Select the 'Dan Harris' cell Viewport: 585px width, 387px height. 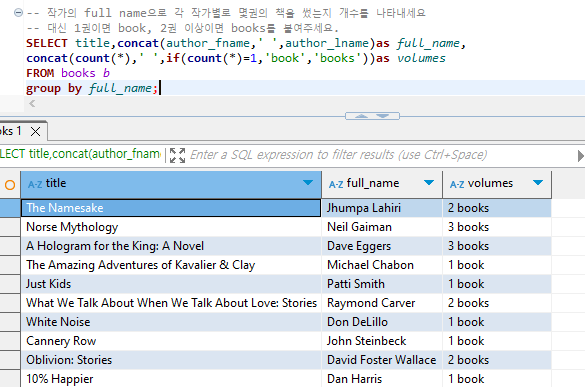[x=382, y=379]
